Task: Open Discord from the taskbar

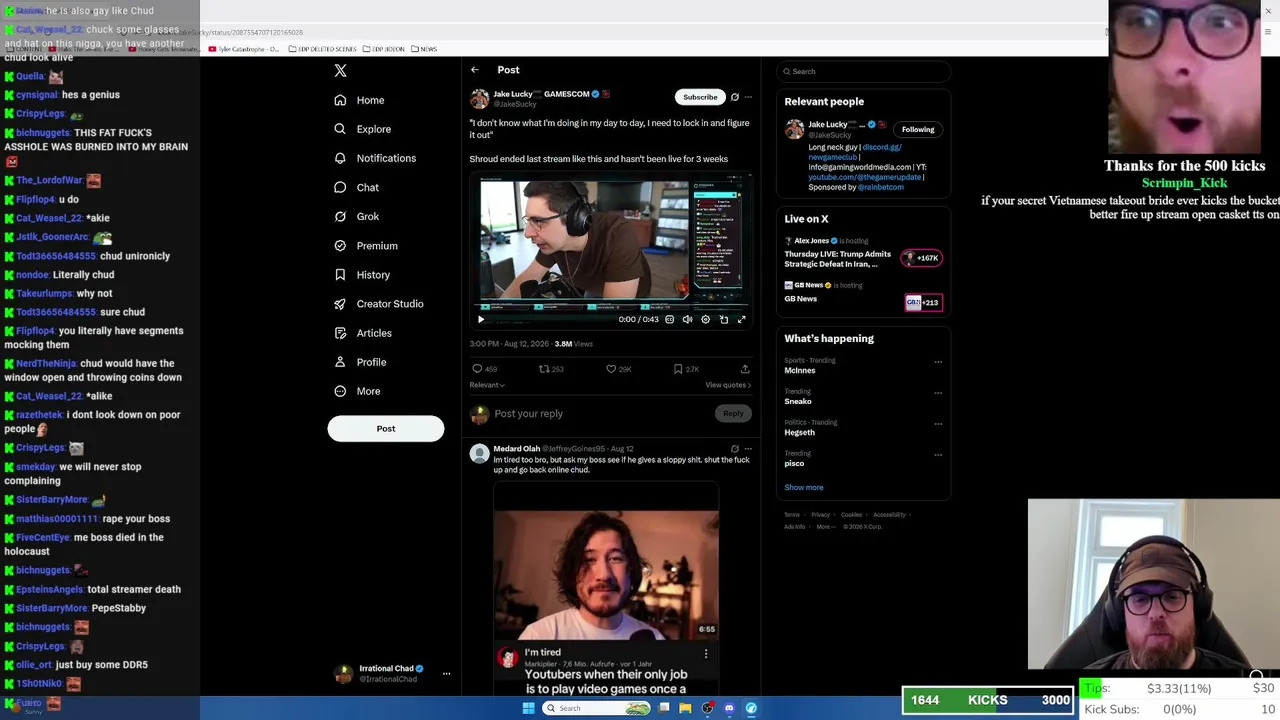Action: point(729,708)
